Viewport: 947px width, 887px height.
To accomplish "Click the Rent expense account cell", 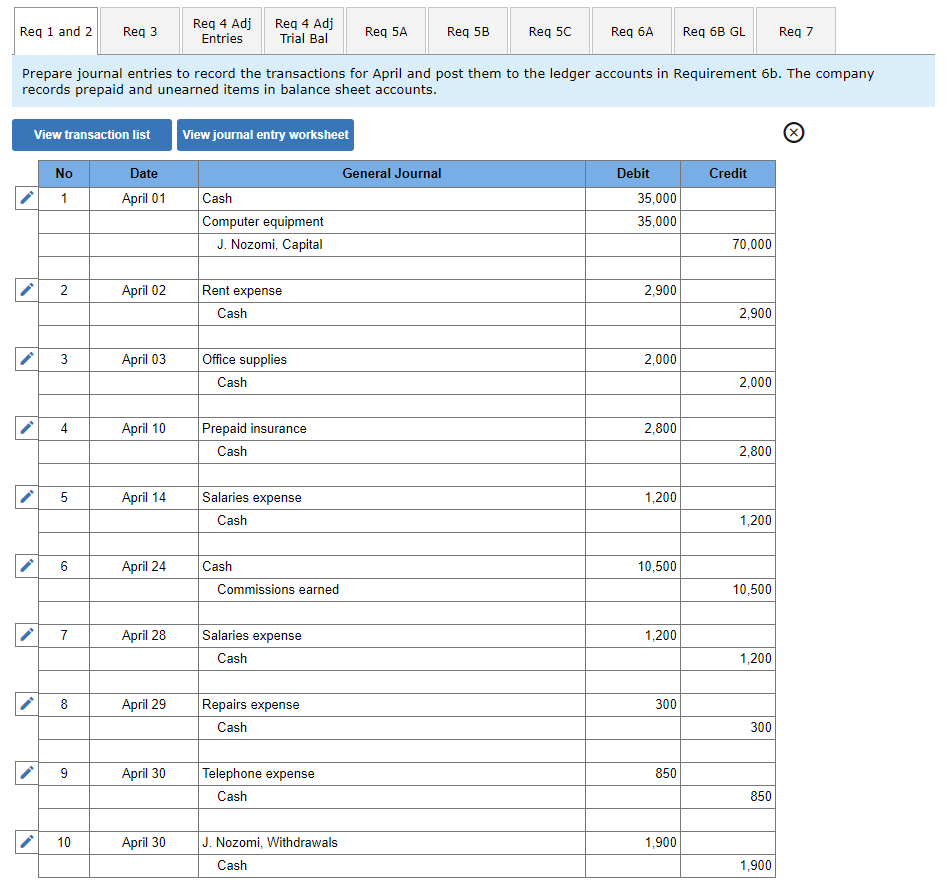I will coord(391,290).
